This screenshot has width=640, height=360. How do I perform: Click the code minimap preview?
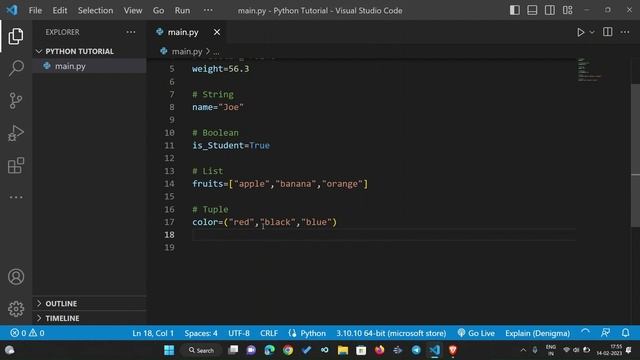pos(590,70)
